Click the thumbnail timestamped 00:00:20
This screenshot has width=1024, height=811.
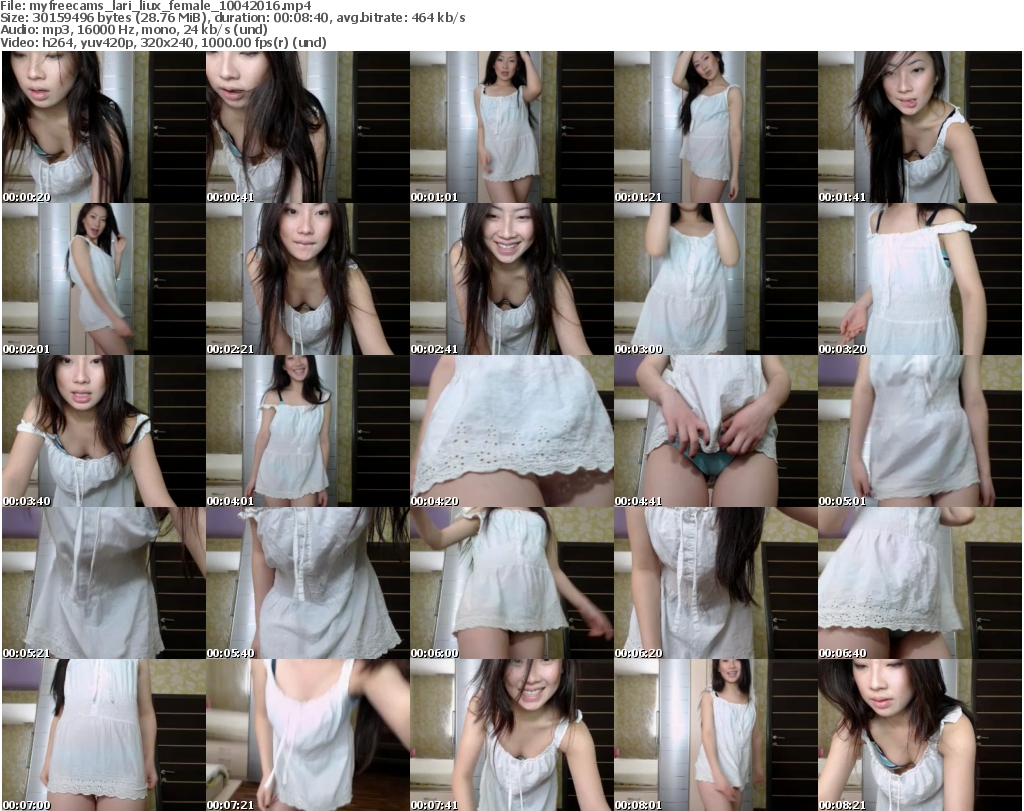pyautogui.click(x=103, y=127)
